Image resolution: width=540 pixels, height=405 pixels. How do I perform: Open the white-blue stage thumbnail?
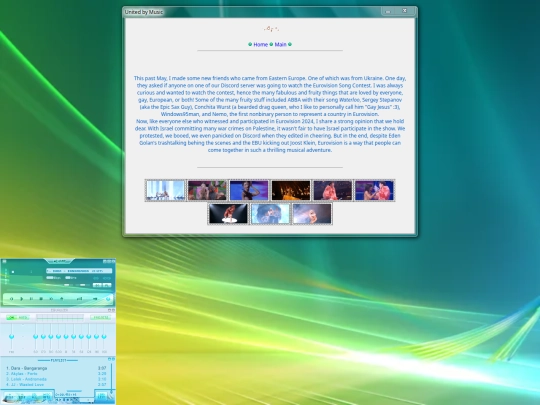click(x=166, y=190)
